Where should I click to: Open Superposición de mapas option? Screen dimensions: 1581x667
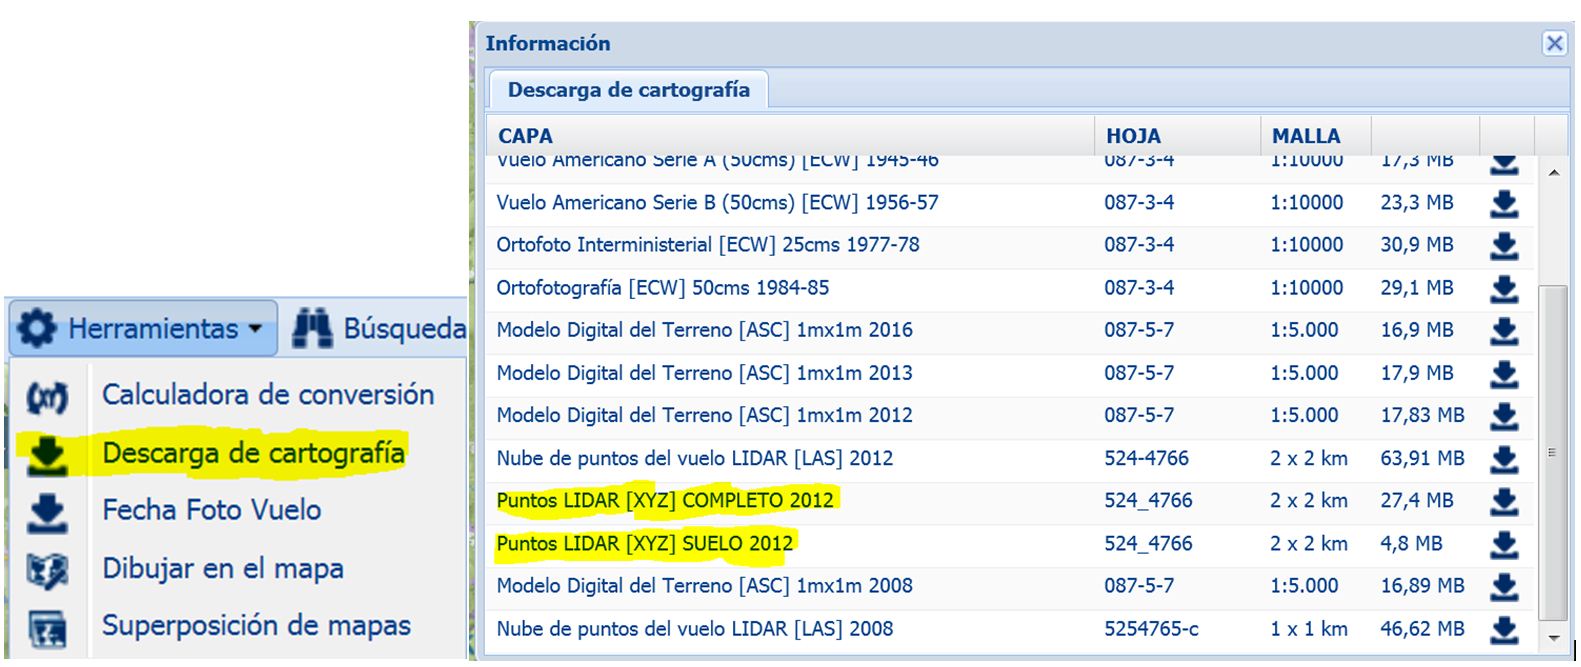pos(255,626)
